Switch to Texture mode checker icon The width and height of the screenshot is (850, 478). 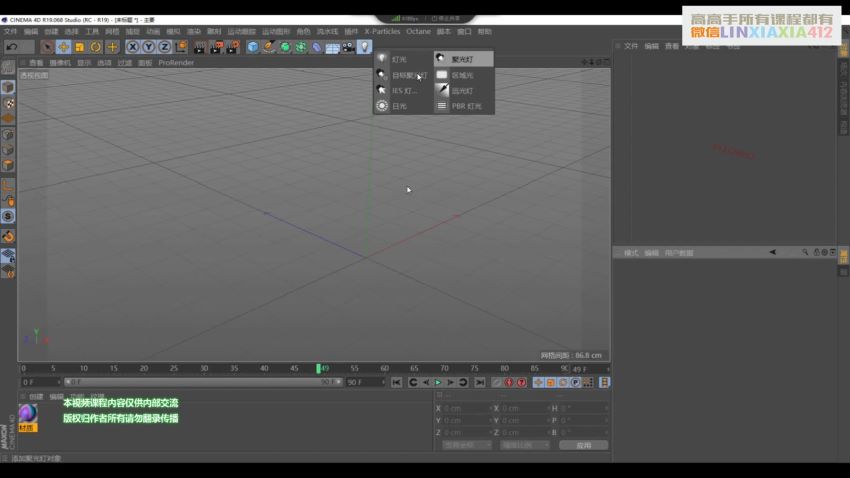coord(8,103)
